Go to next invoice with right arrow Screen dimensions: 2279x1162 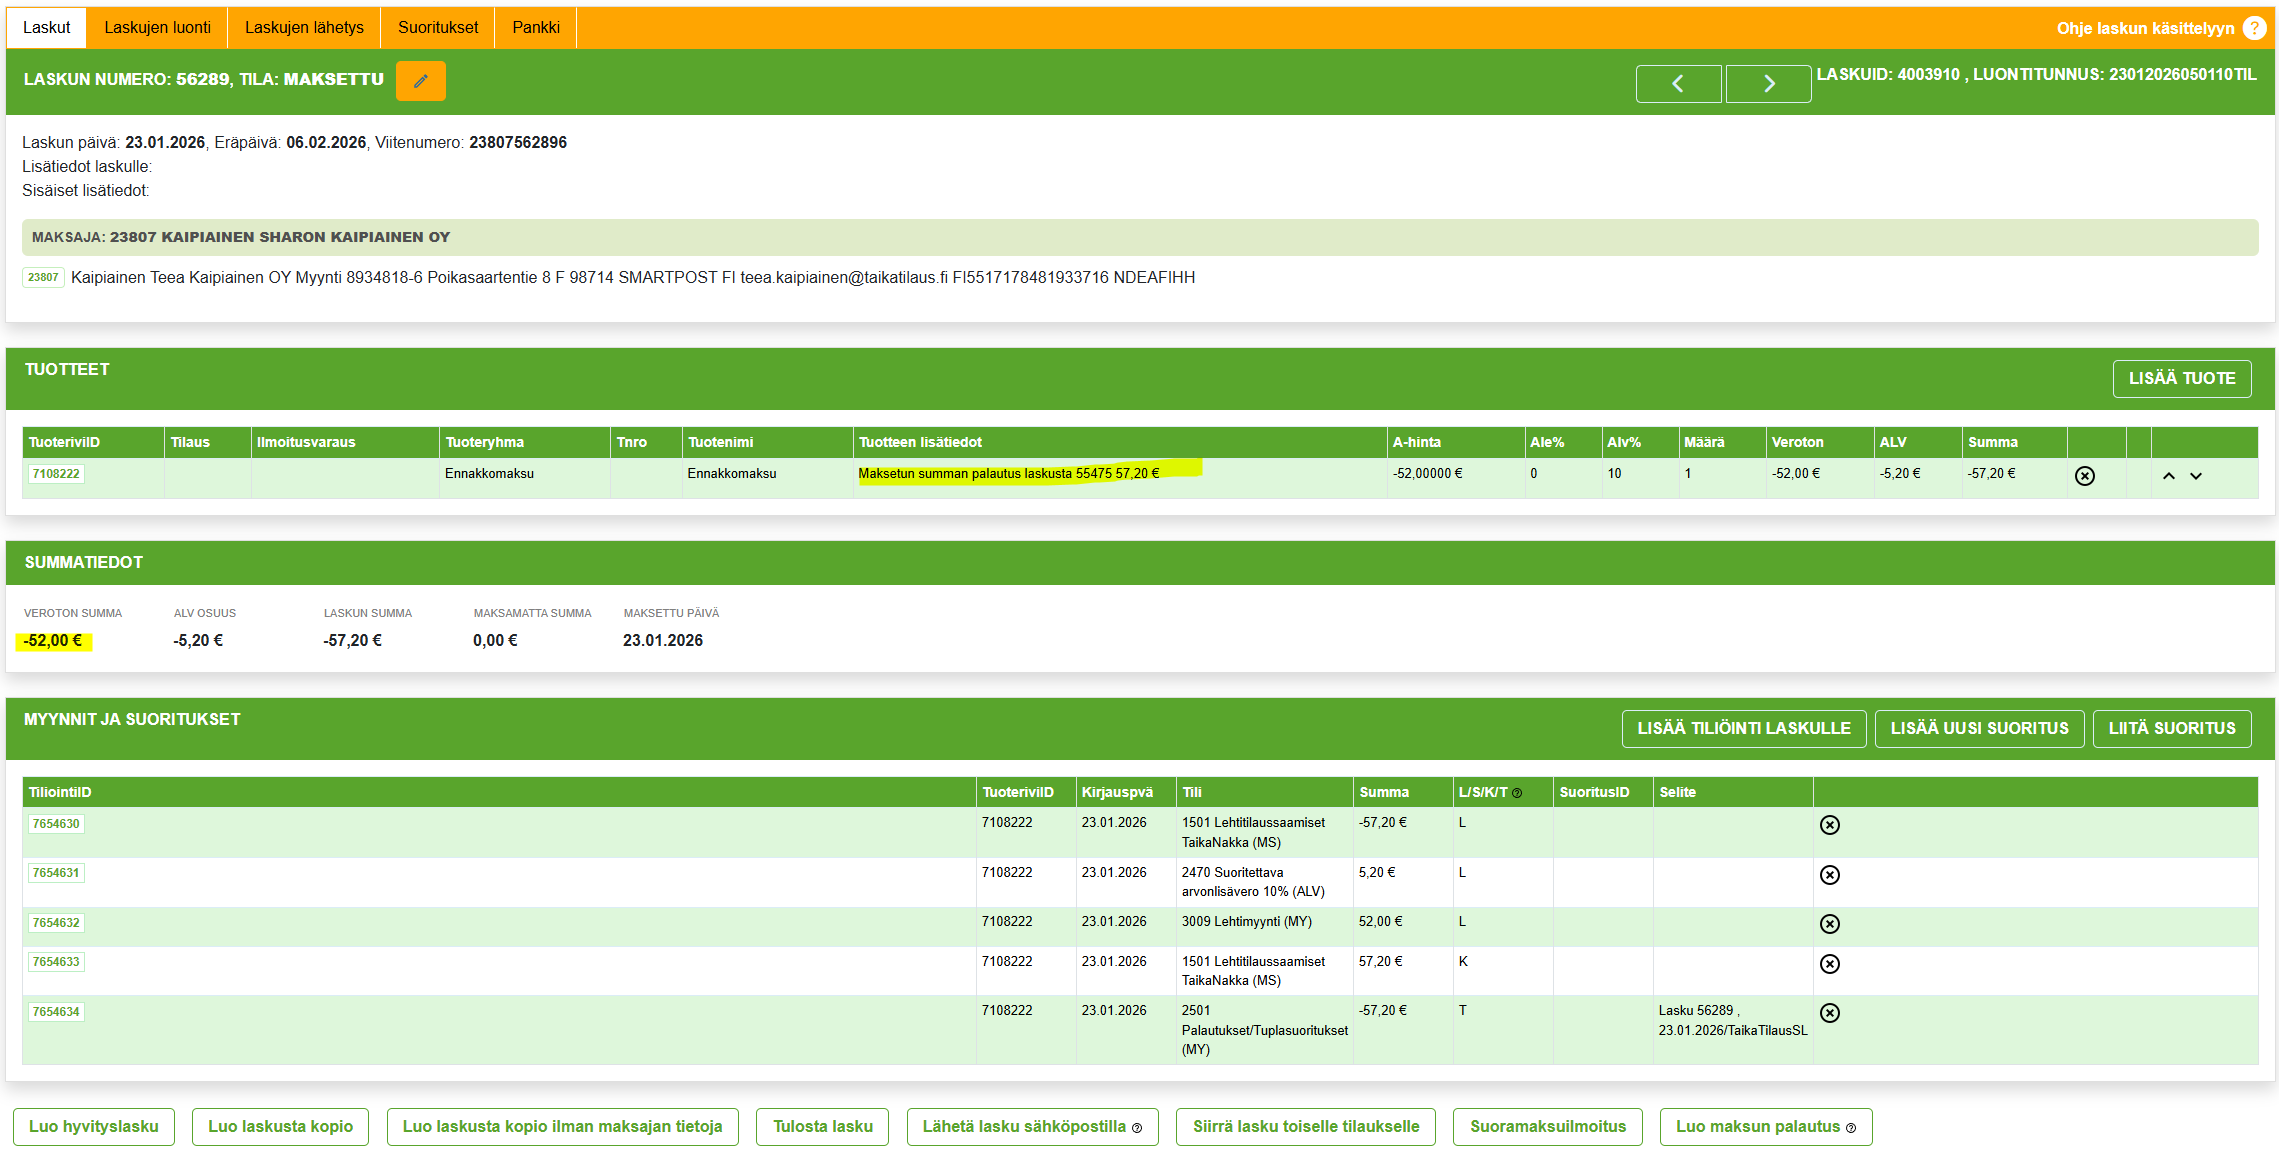point(1767,84)
